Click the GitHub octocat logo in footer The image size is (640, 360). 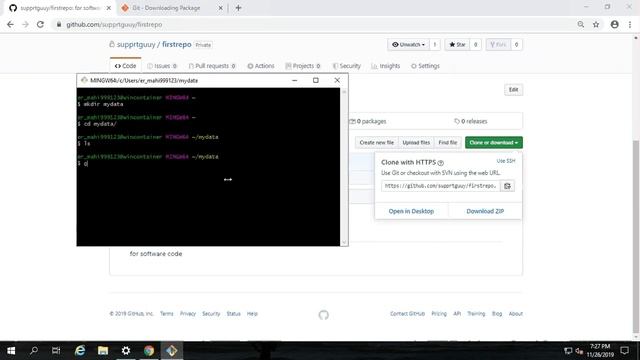click(x=324, y=315)
